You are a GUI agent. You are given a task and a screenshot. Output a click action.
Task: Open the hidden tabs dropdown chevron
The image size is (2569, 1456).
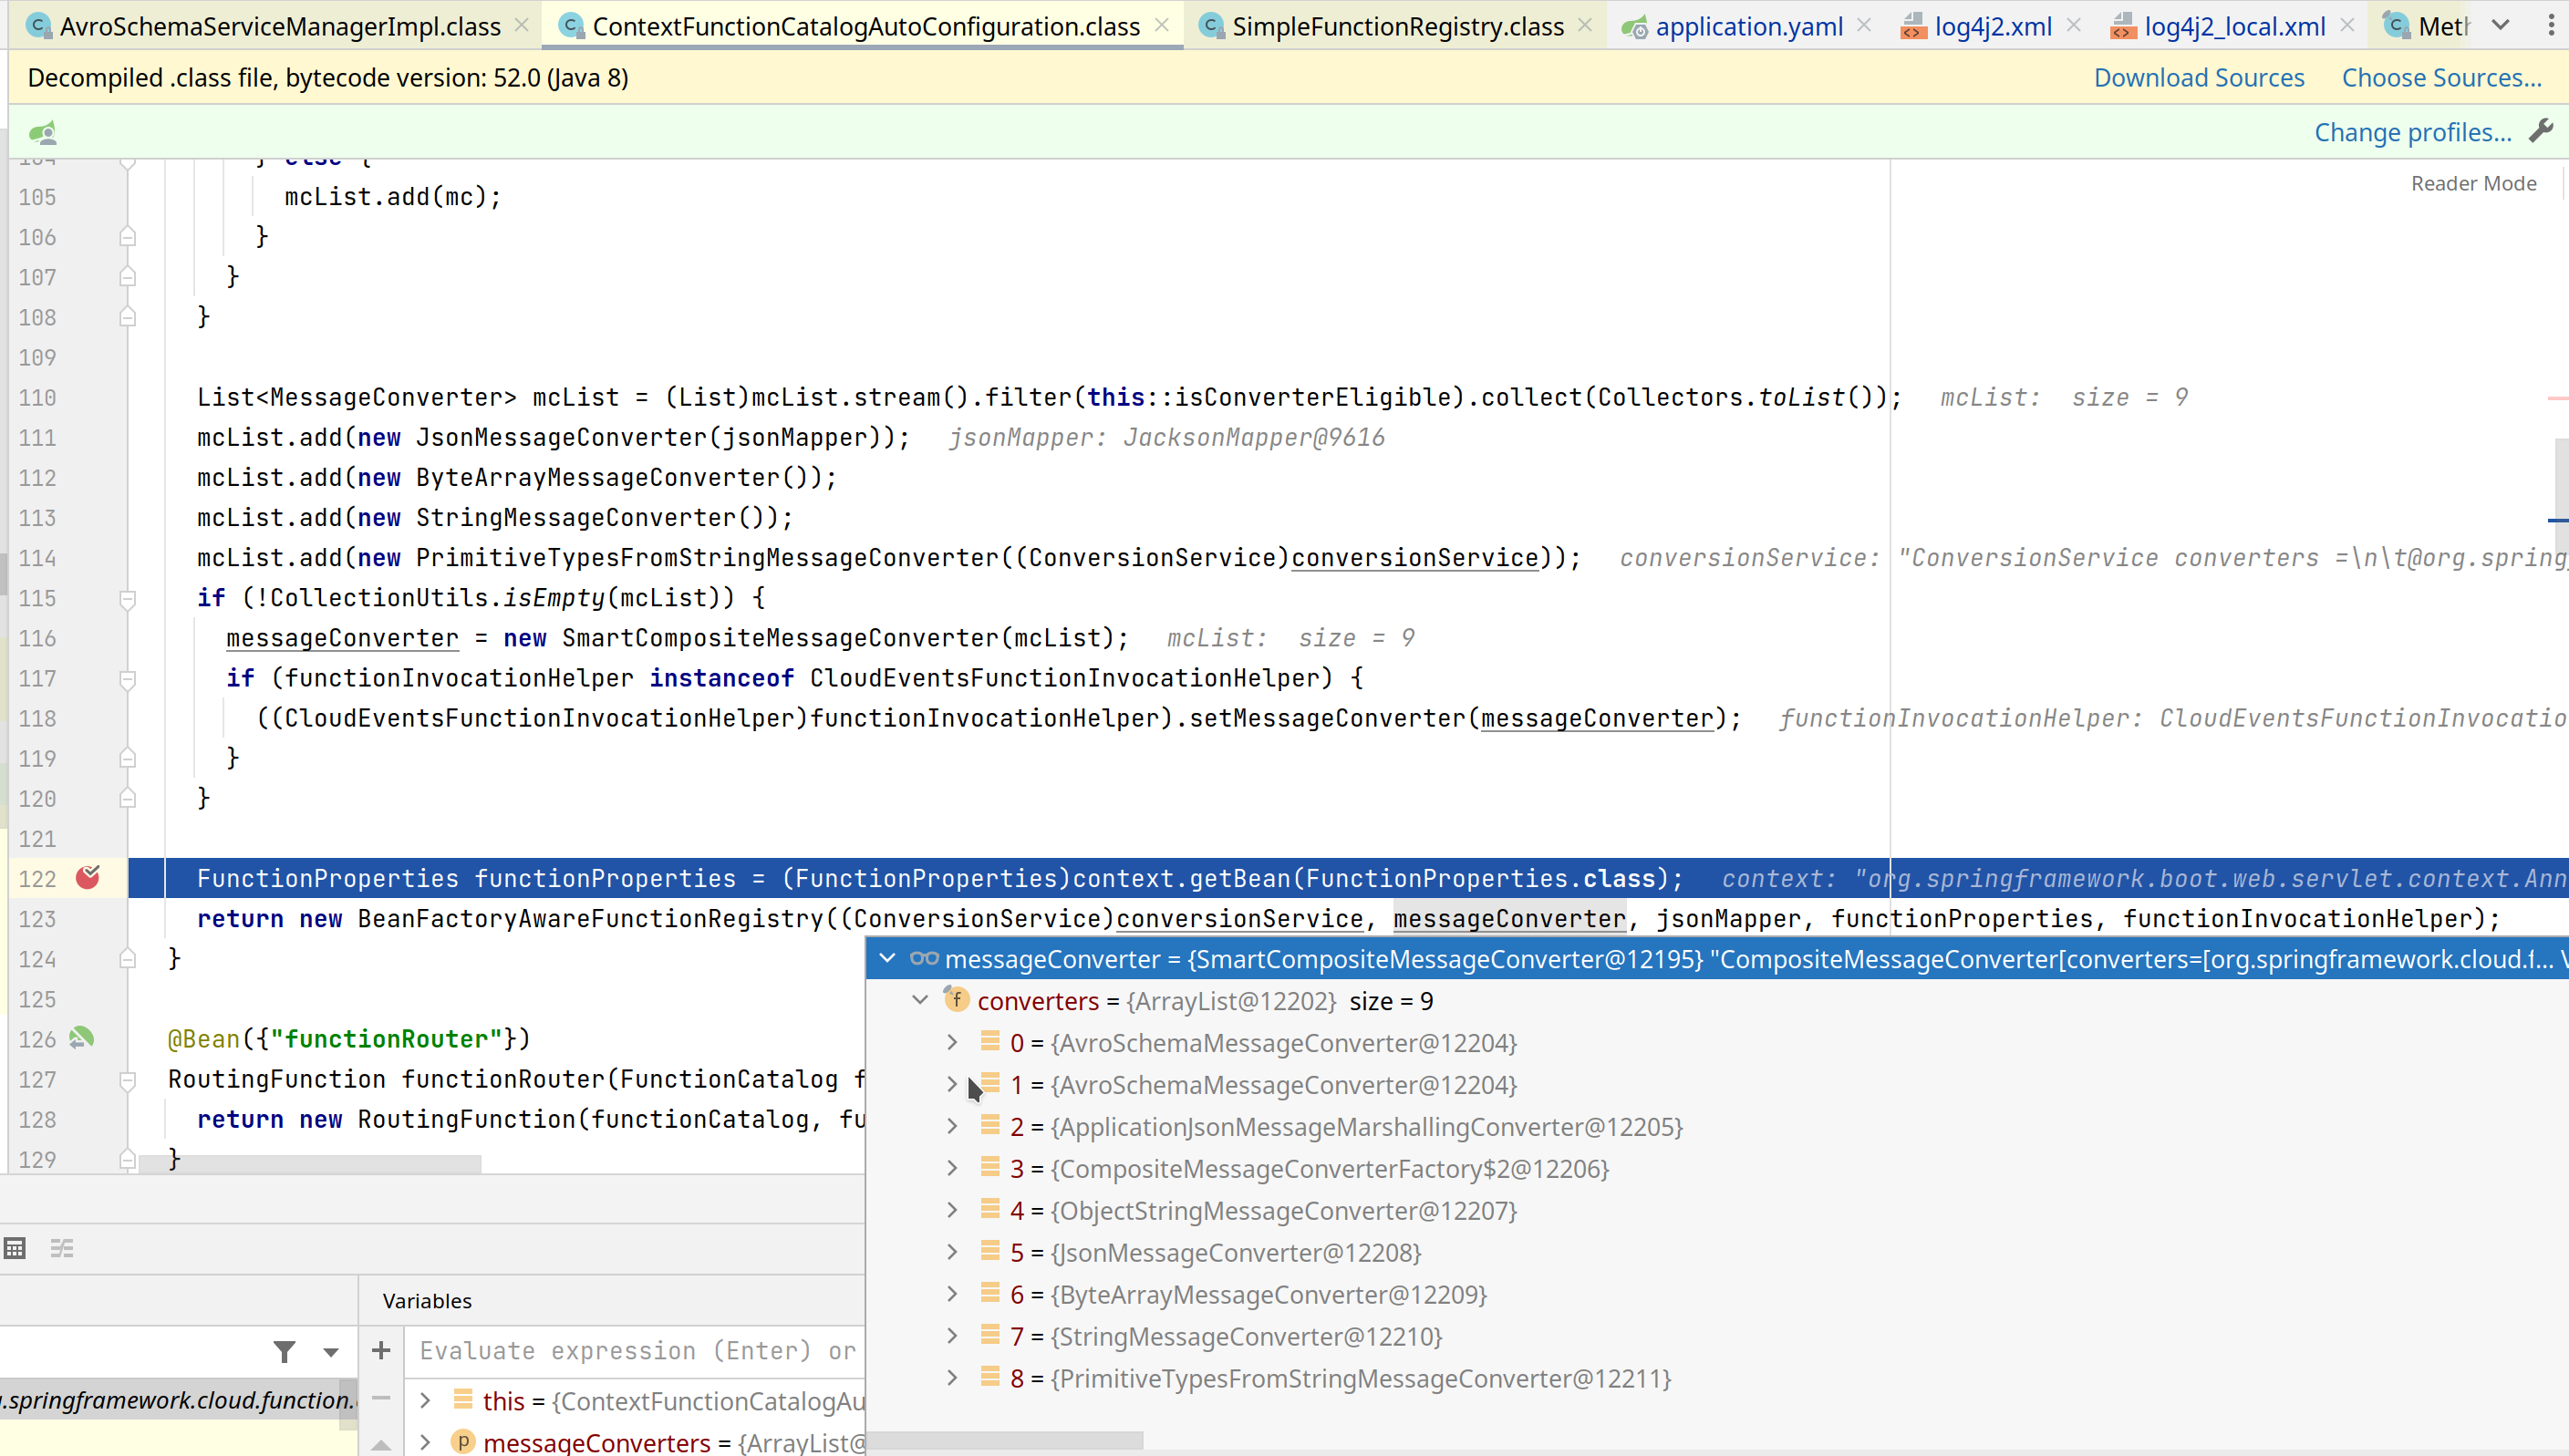coord(2500,26)
